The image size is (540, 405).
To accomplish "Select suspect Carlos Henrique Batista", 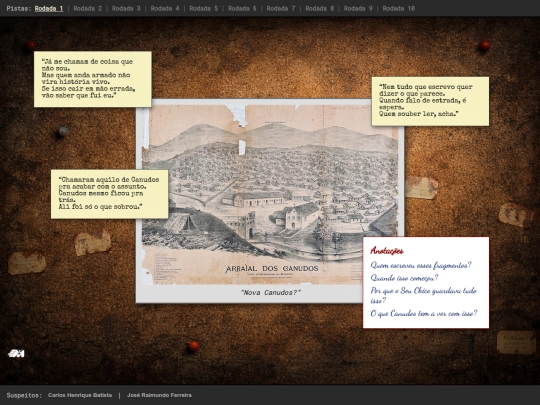I will 80,395.
